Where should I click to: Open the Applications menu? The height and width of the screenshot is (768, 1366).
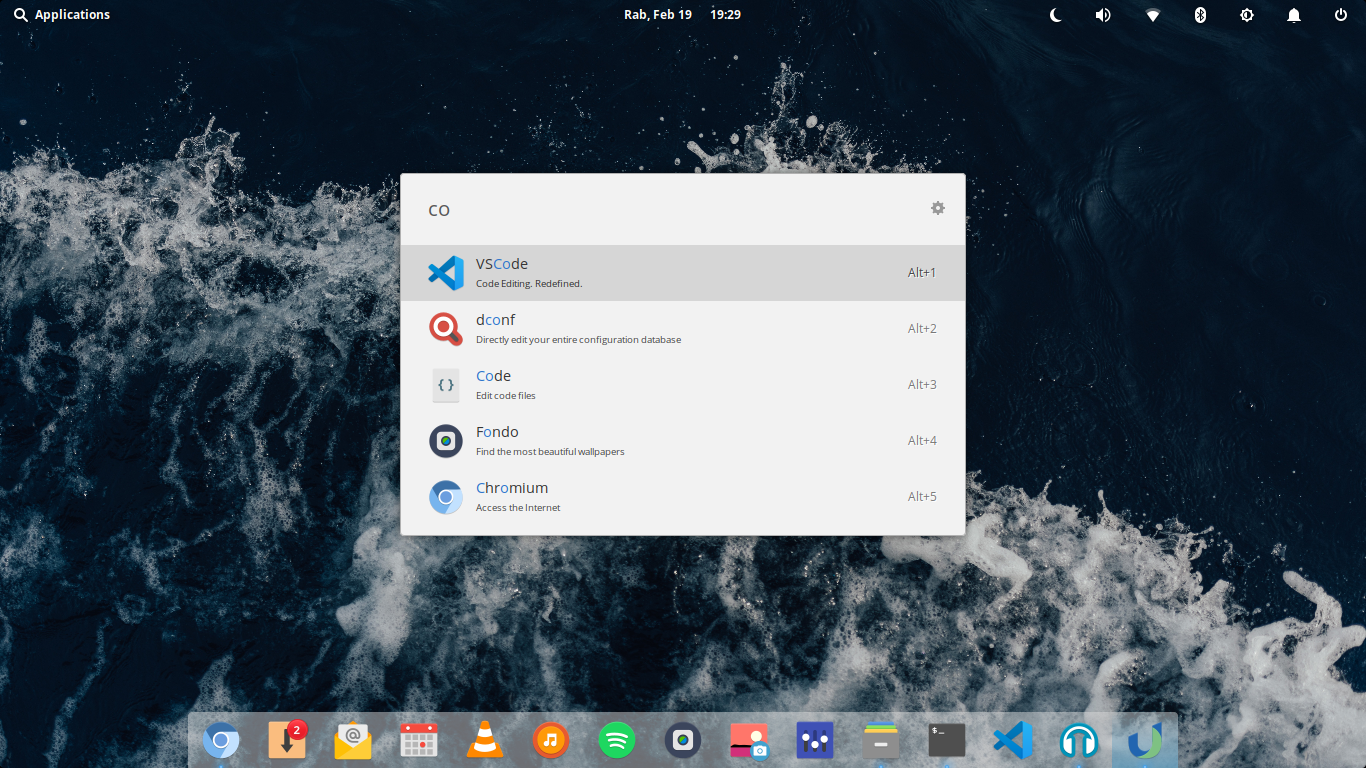(x=61, y=14)
